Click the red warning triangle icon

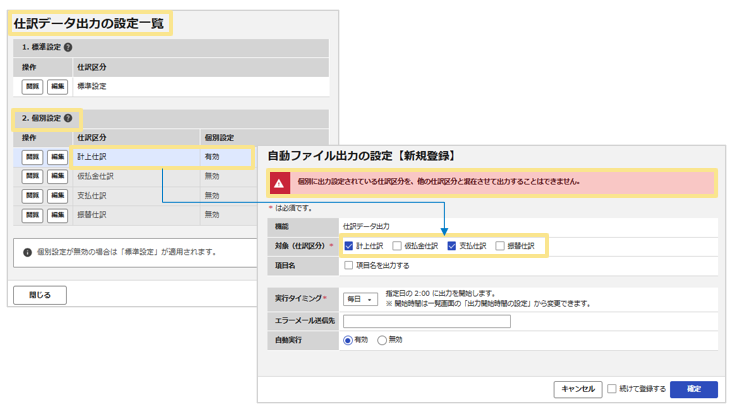[279, 183]
